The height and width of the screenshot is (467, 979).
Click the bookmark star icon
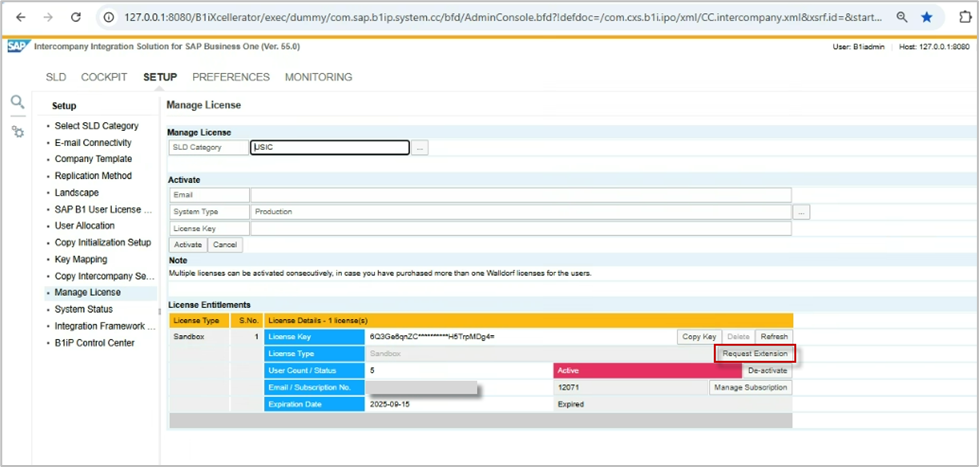927,17
